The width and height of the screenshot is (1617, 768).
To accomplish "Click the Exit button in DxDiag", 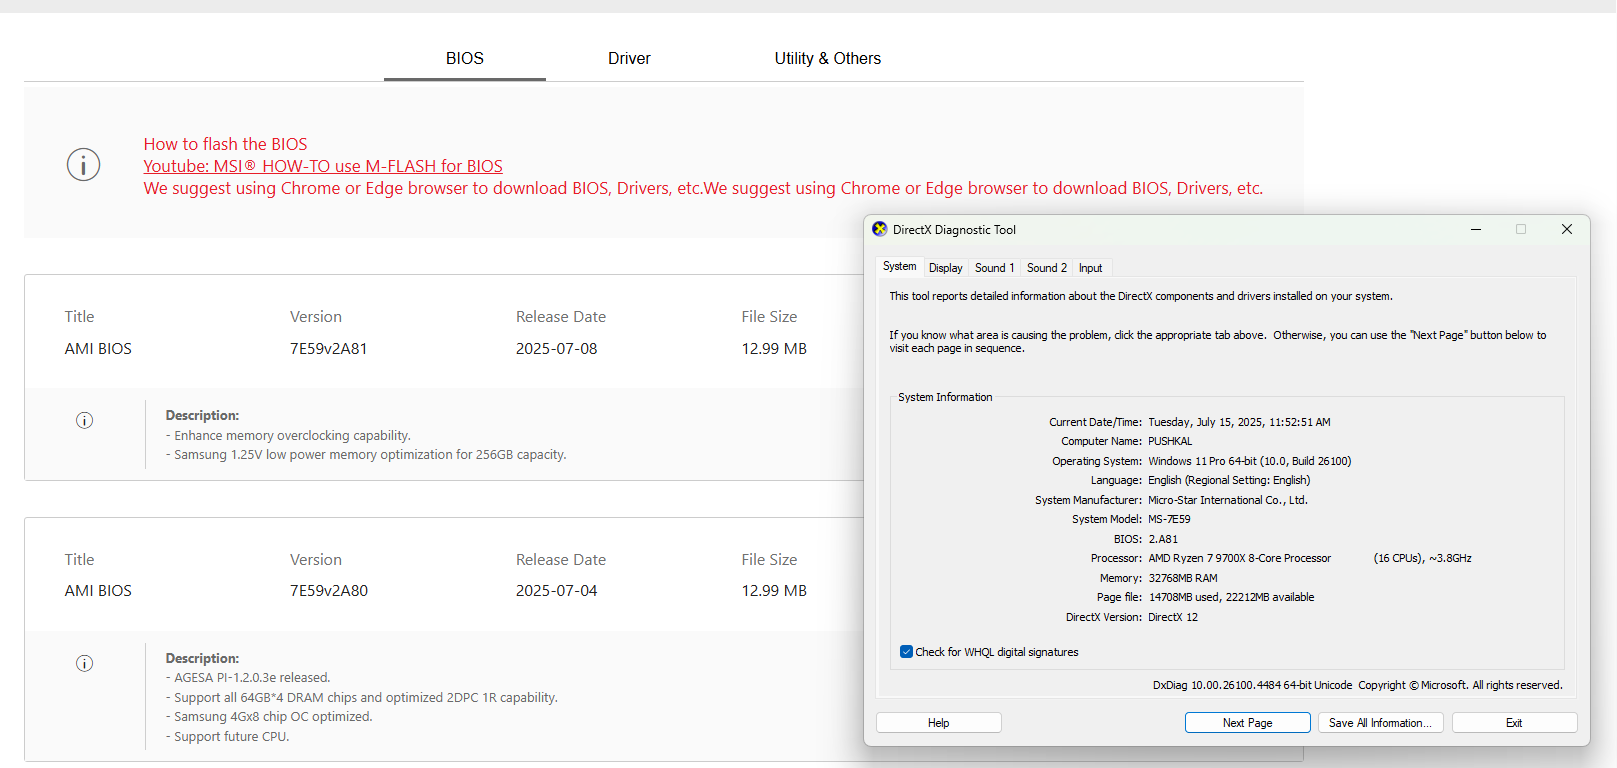I will pyautogui.click(x=1513, y=723).
